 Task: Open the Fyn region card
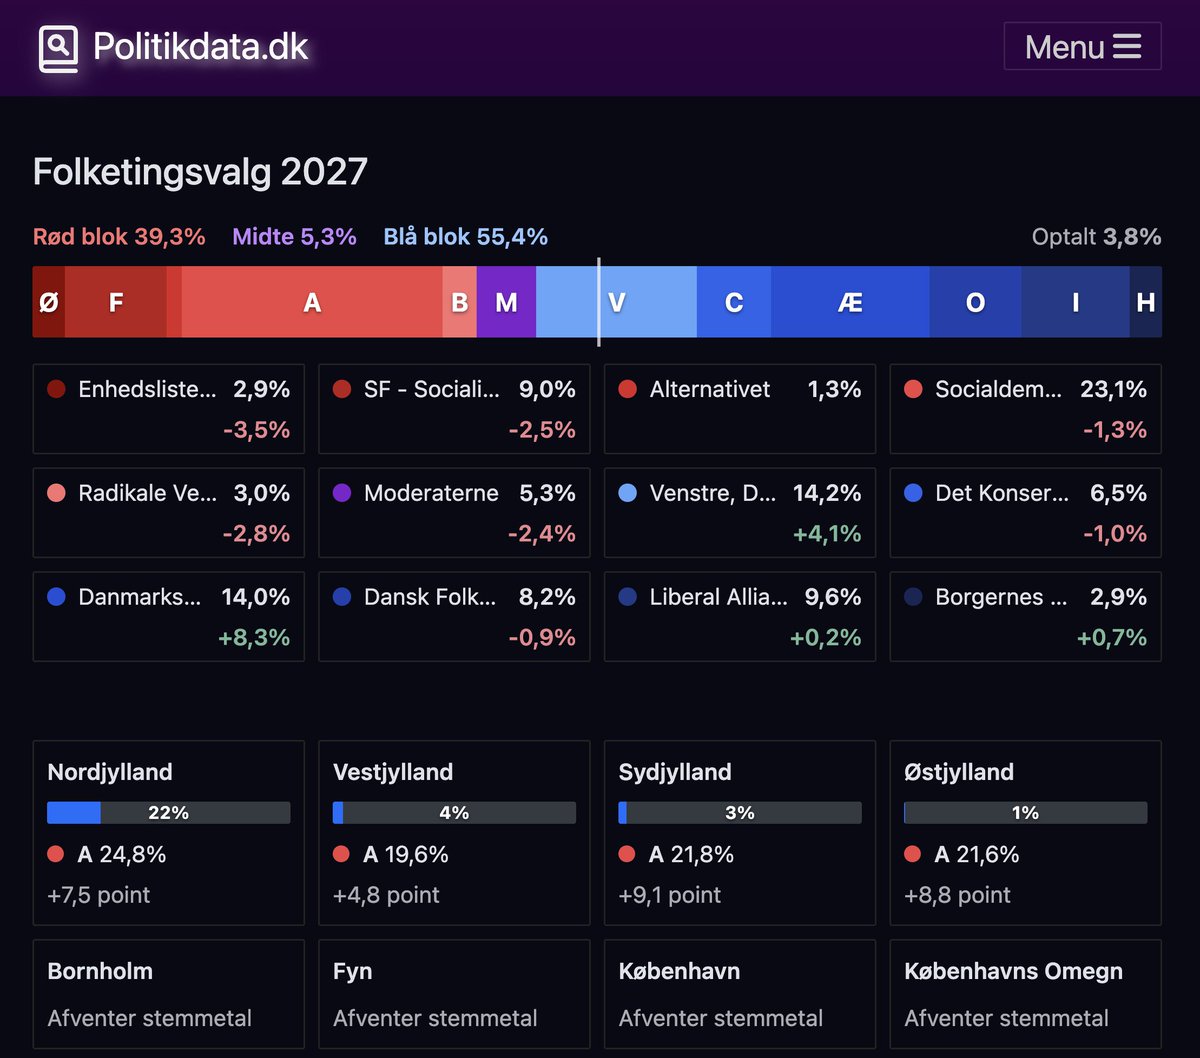[x=454, y=994]
